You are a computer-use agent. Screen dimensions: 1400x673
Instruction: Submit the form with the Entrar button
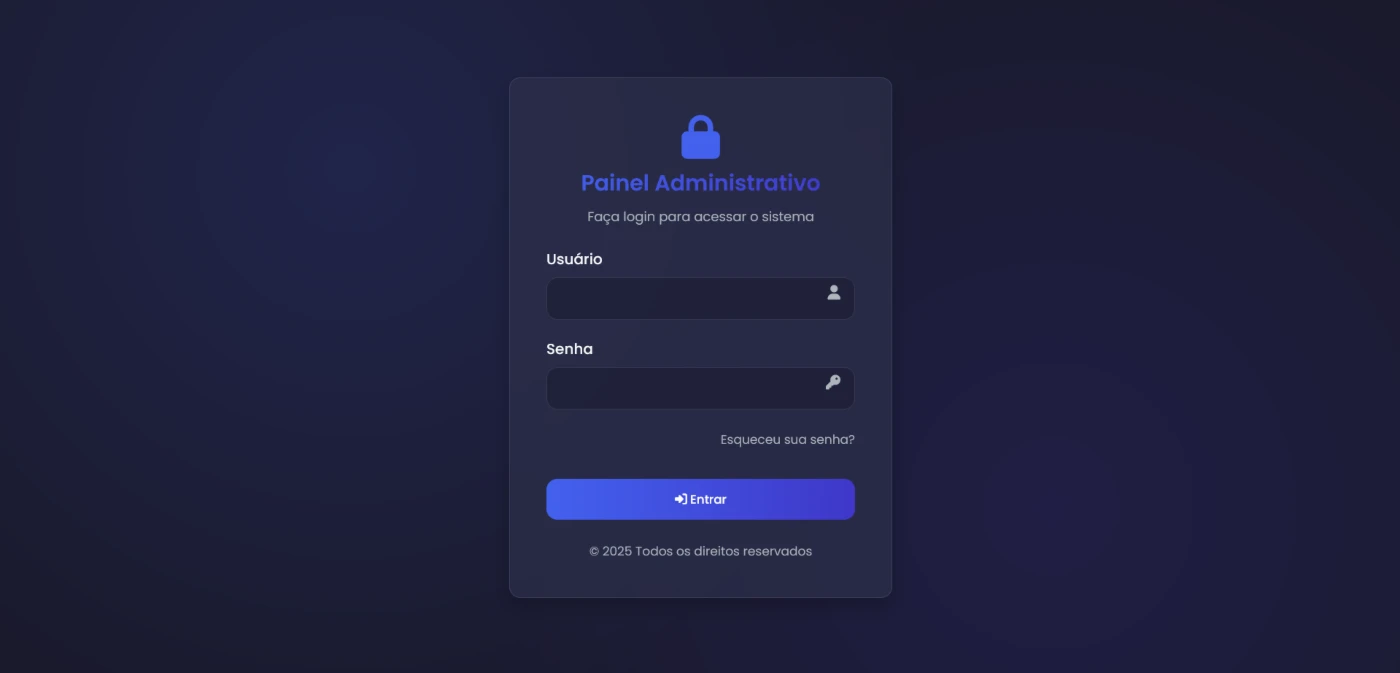(x=700, y=499)
